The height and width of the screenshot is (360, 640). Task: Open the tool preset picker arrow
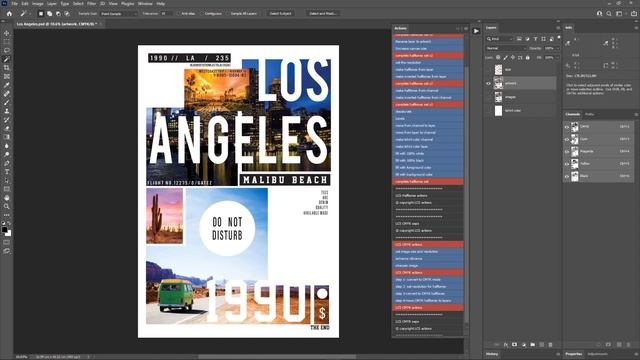click(30, 13)
